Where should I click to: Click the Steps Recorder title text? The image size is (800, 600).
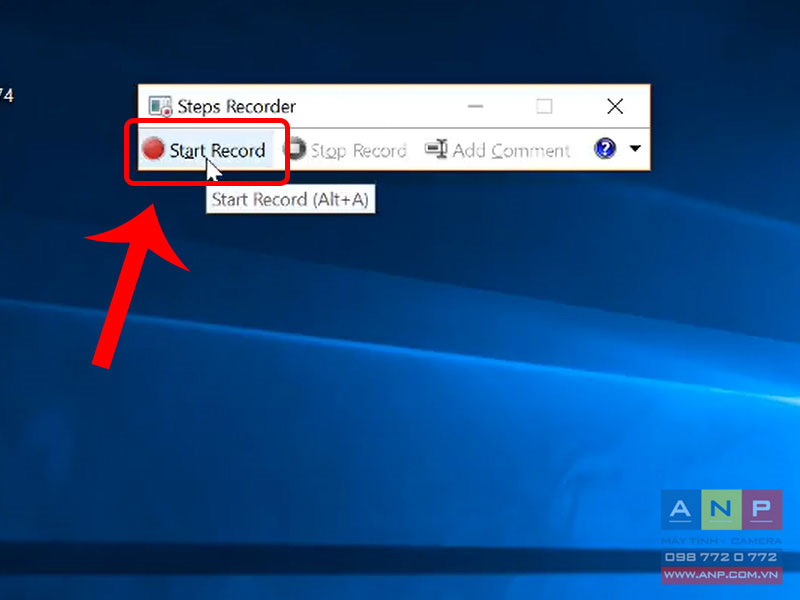click(237, 107)
